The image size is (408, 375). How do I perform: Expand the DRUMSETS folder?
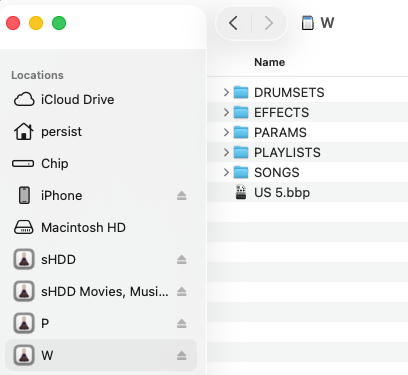point(226,92)
